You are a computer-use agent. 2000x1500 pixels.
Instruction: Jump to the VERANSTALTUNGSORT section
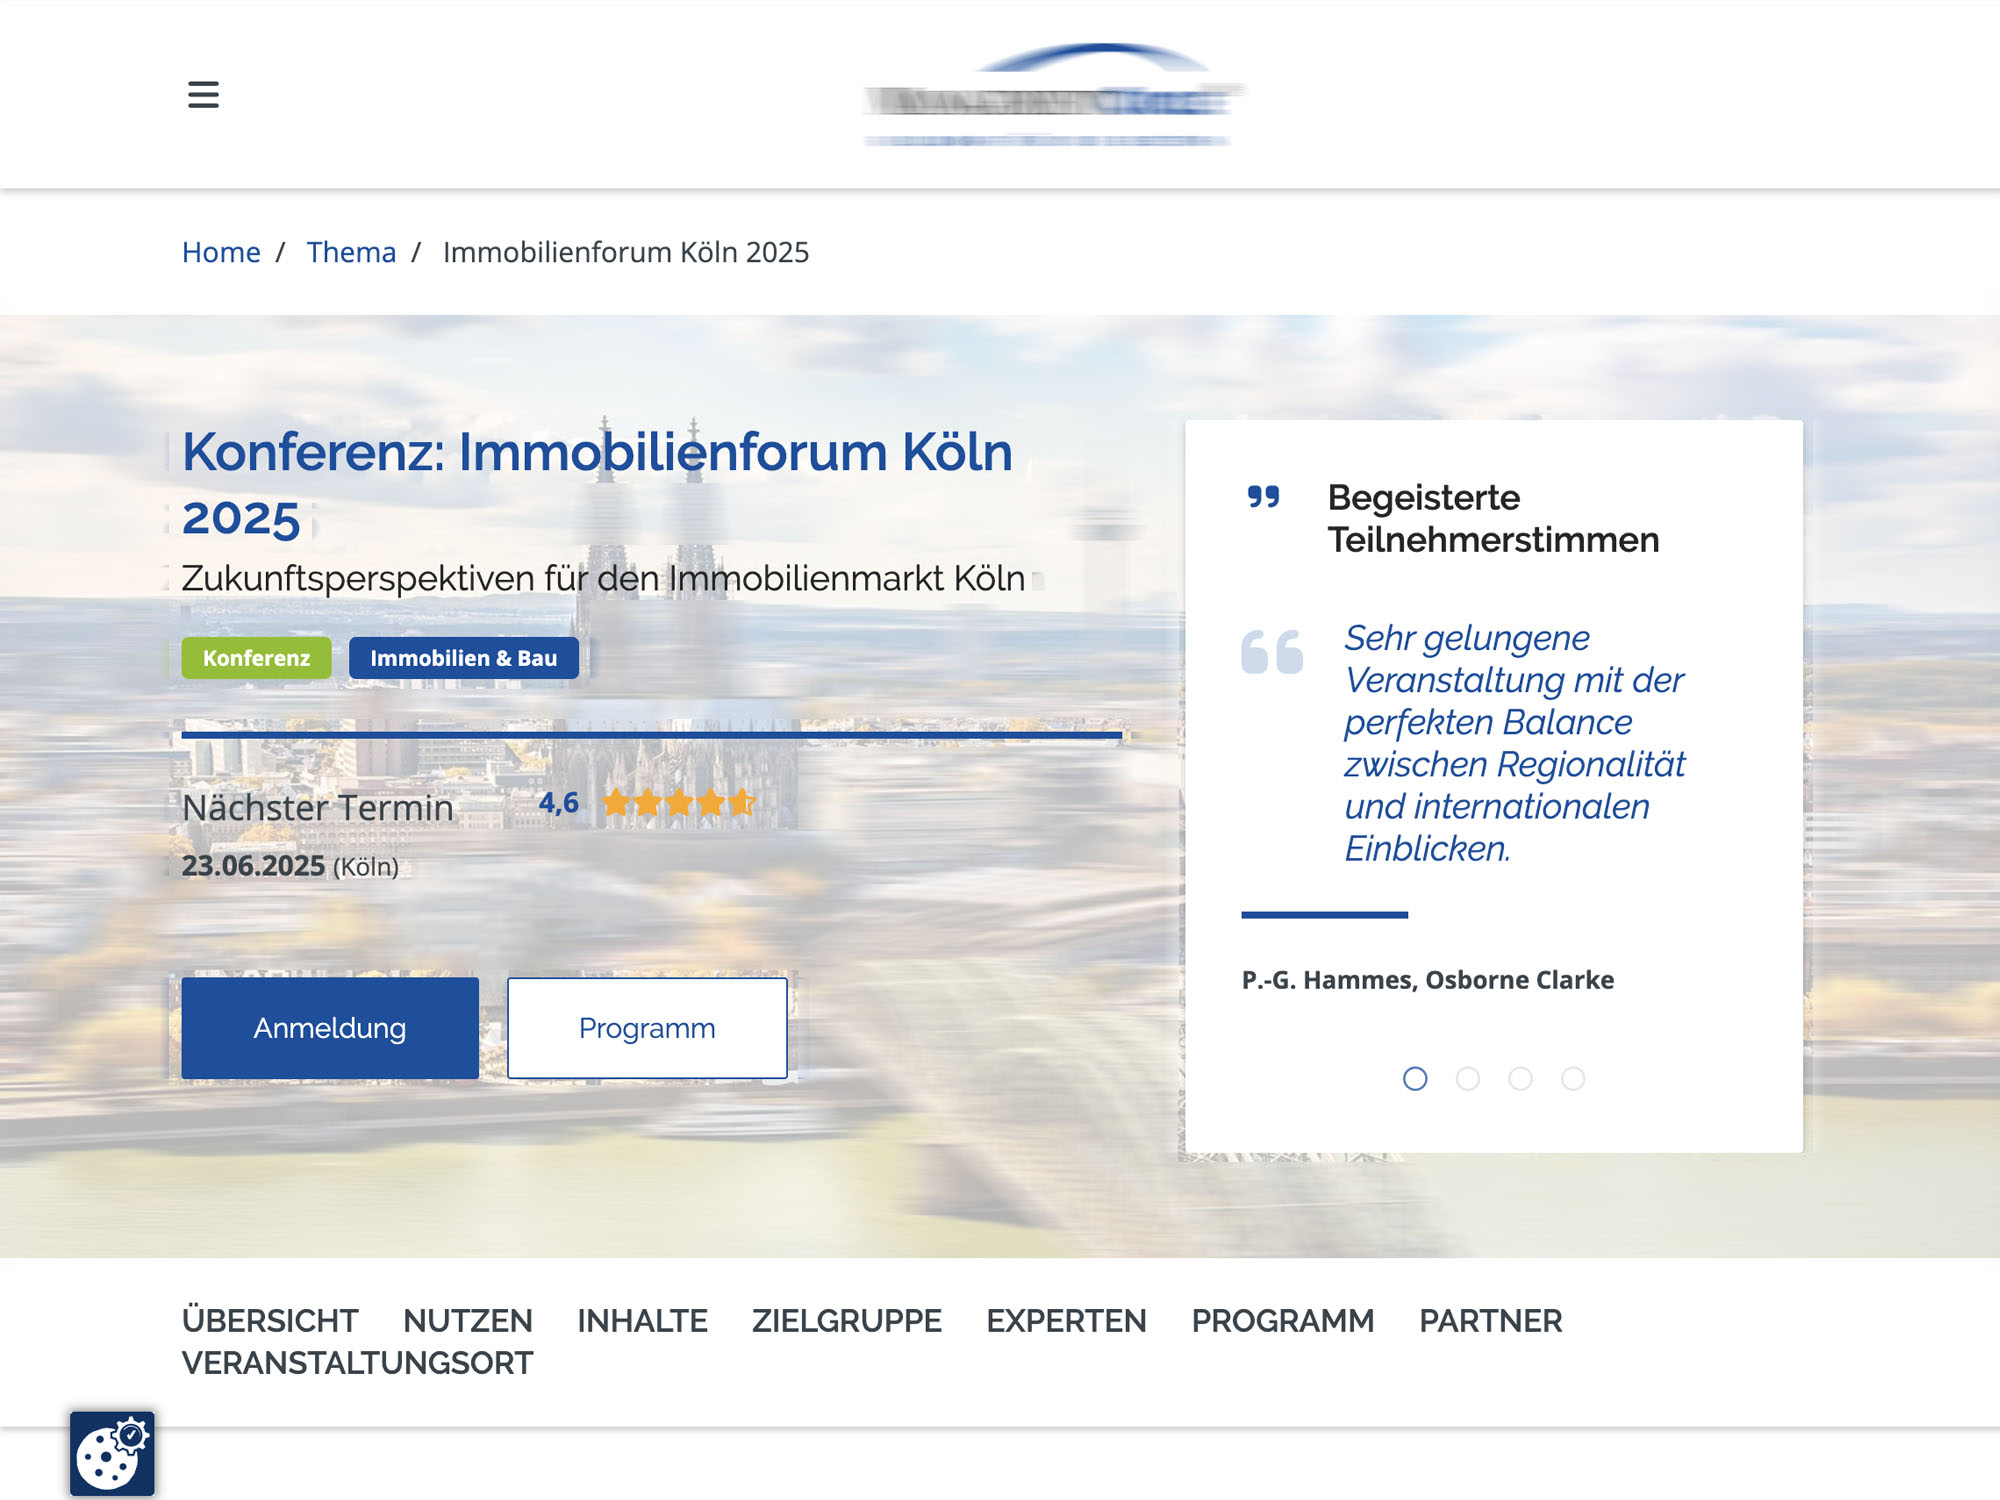point(358,1363)
